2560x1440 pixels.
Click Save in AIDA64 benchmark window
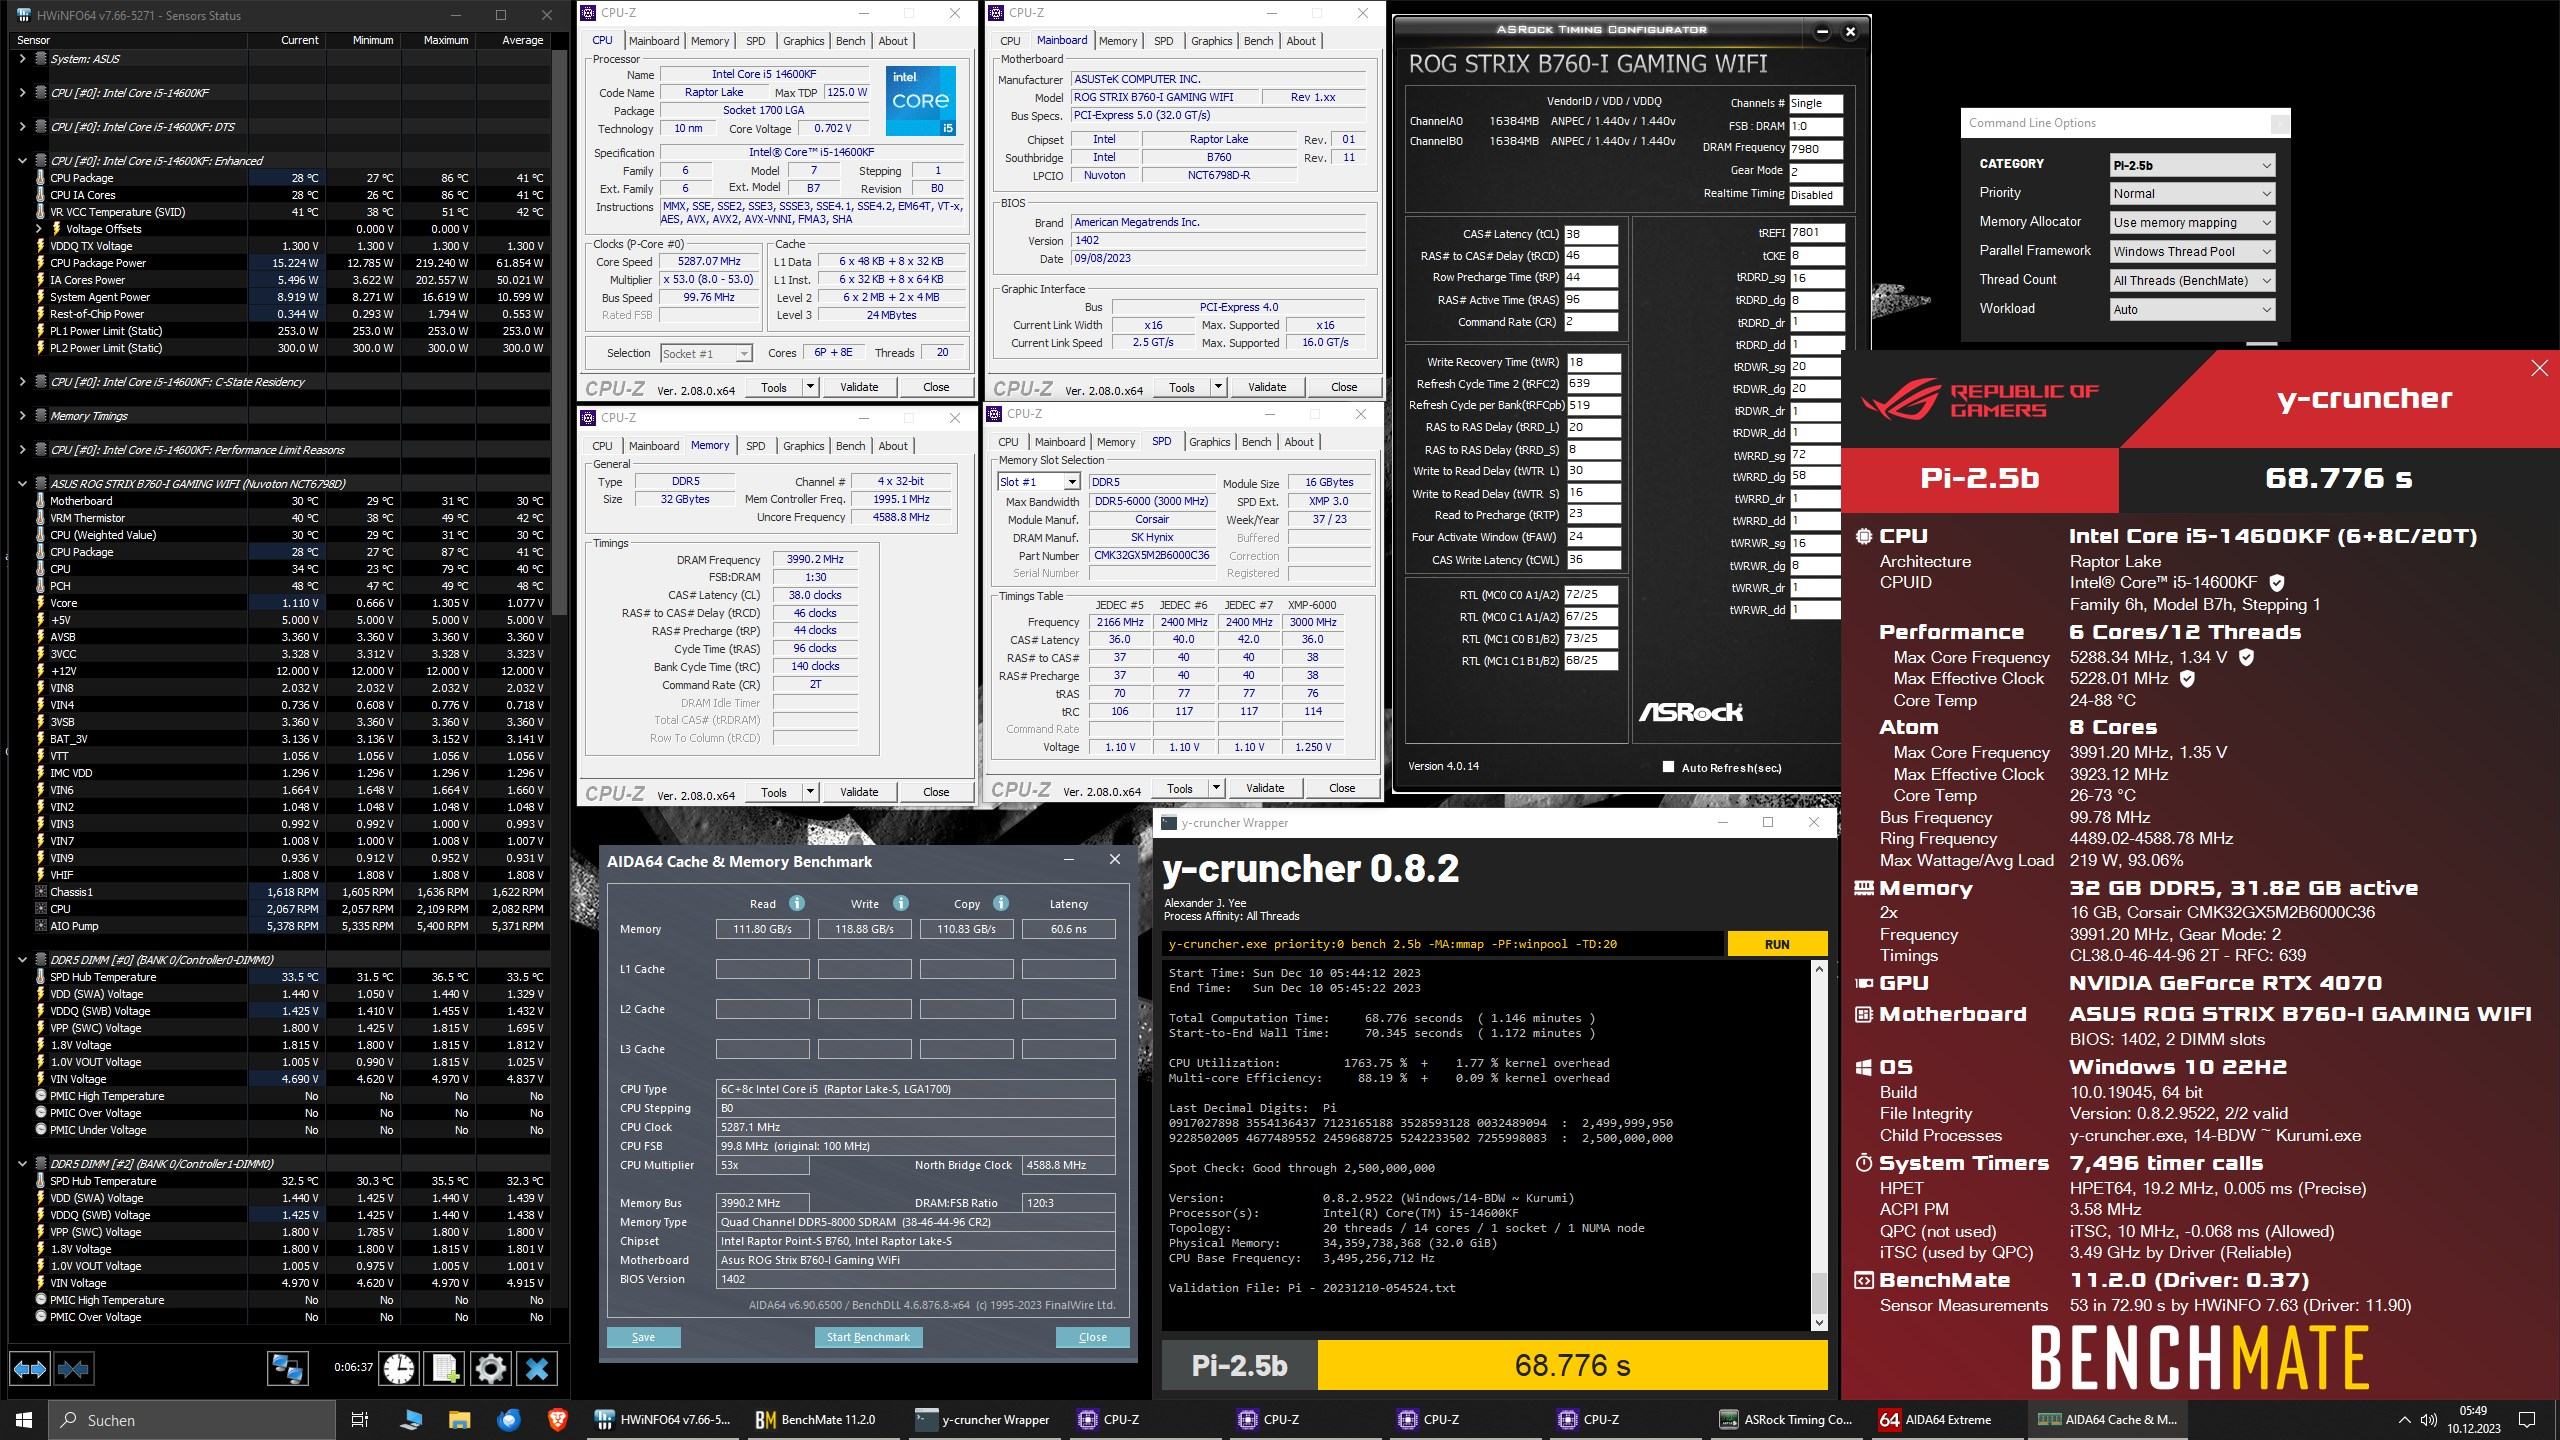[x=643, y=1337]
